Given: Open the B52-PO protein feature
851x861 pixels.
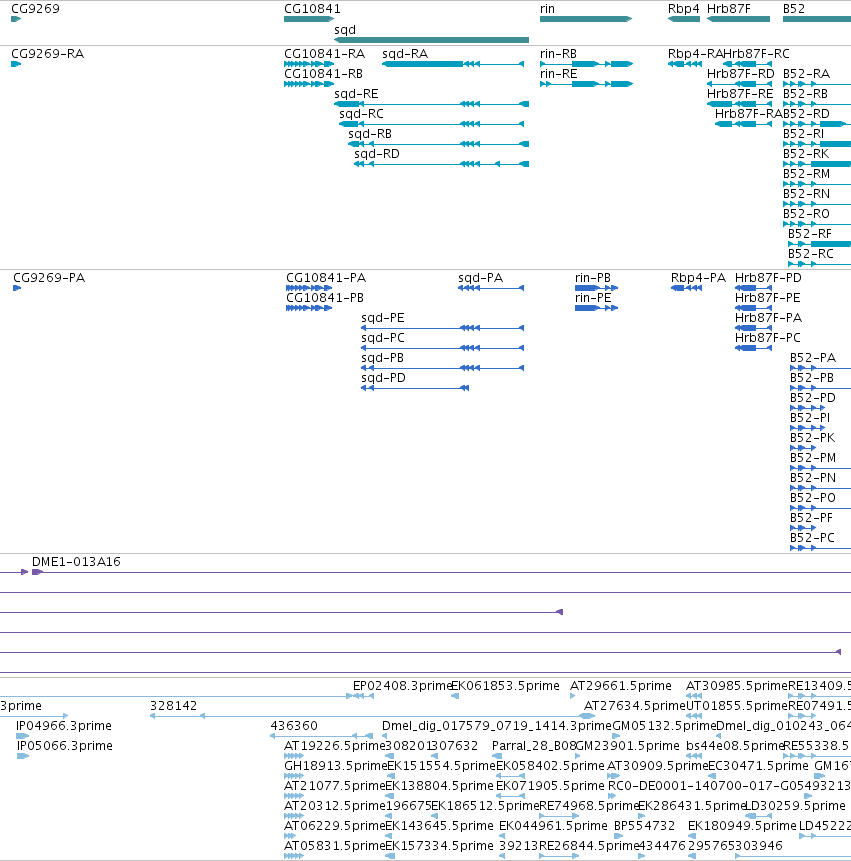Looking at the screenshot, I should [820, 508].
